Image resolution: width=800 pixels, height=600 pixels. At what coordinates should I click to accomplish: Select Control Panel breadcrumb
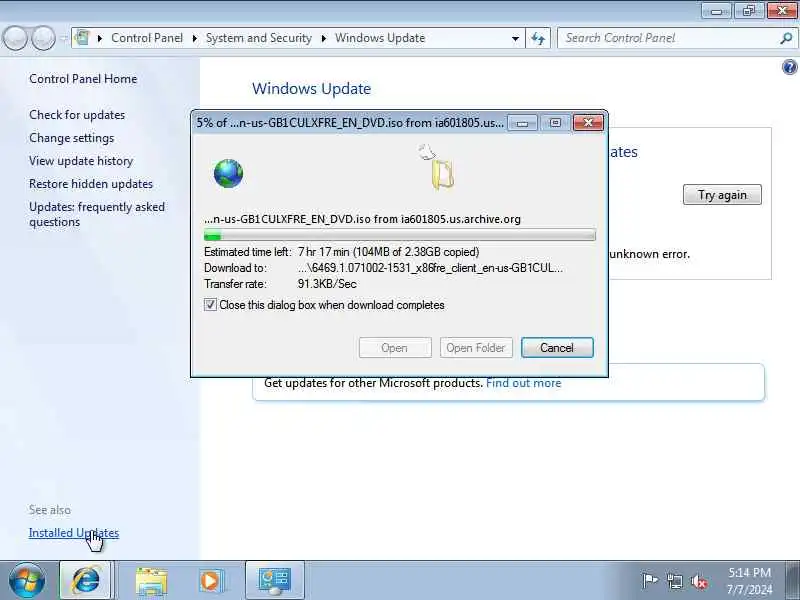[147, 38]
